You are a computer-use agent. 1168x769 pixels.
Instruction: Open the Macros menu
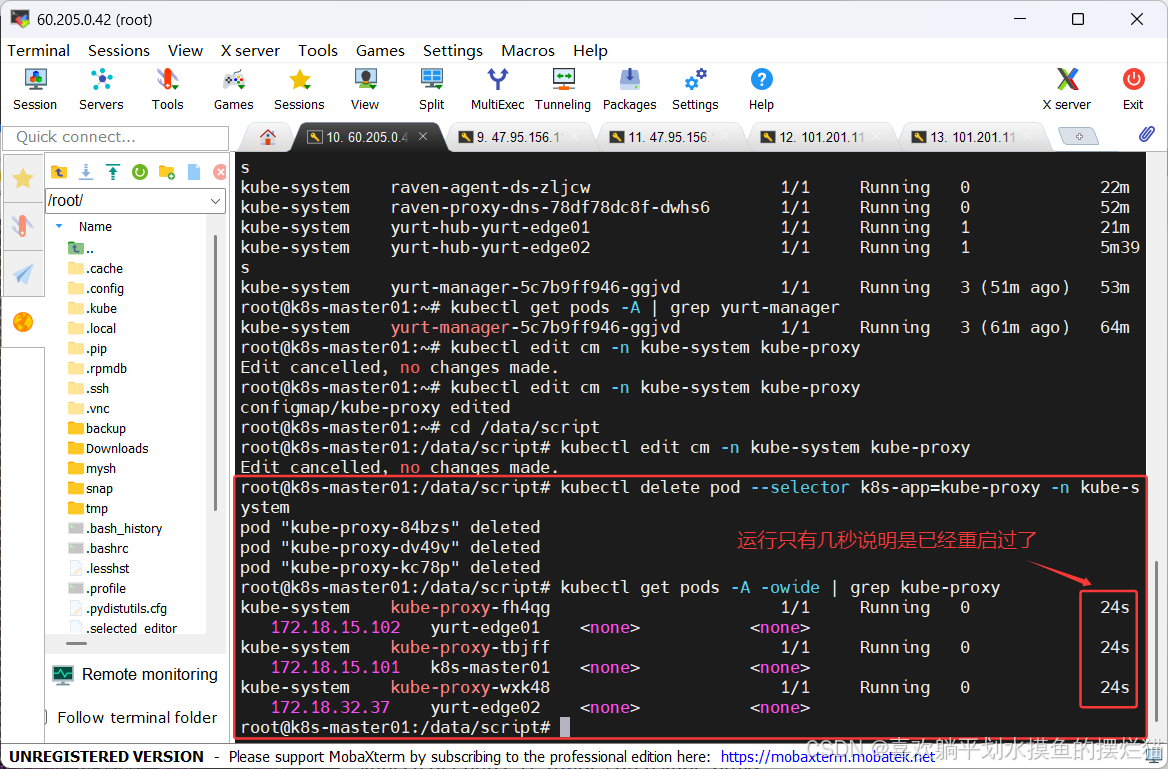tap(527, 51)
